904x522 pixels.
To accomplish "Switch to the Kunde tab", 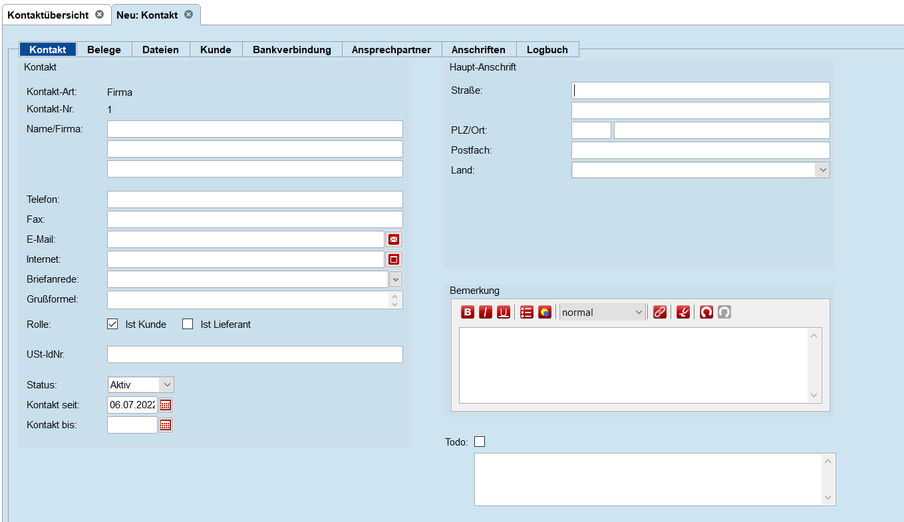I will pyautogui.click(x=216, y=50).
